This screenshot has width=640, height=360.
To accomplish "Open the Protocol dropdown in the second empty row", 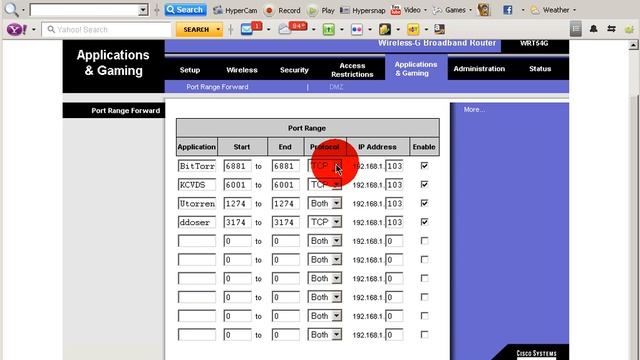I will coord(324,260).
